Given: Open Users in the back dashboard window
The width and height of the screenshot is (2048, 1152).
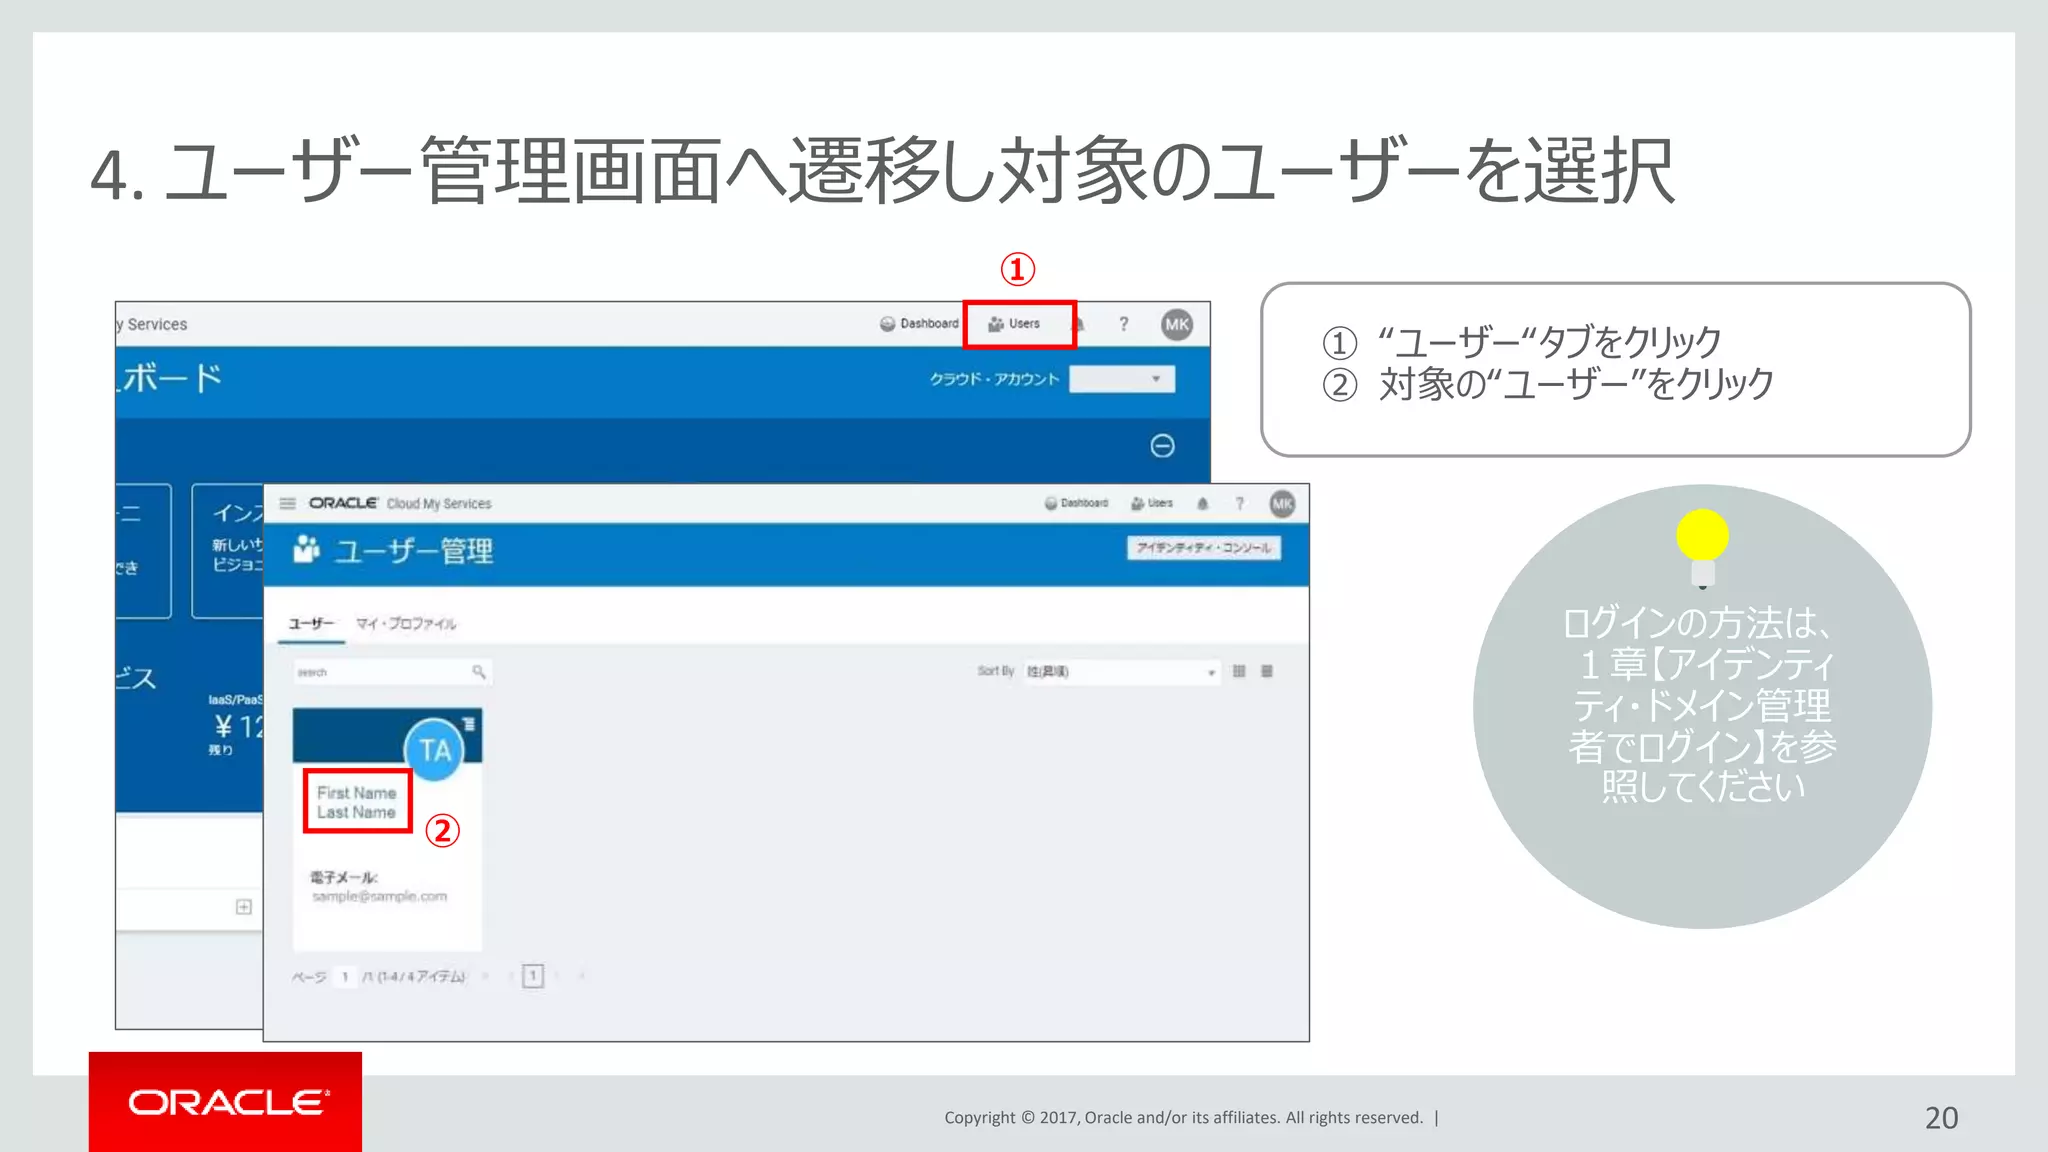Looking at the screenshot, I should [x=1014, y=324].
